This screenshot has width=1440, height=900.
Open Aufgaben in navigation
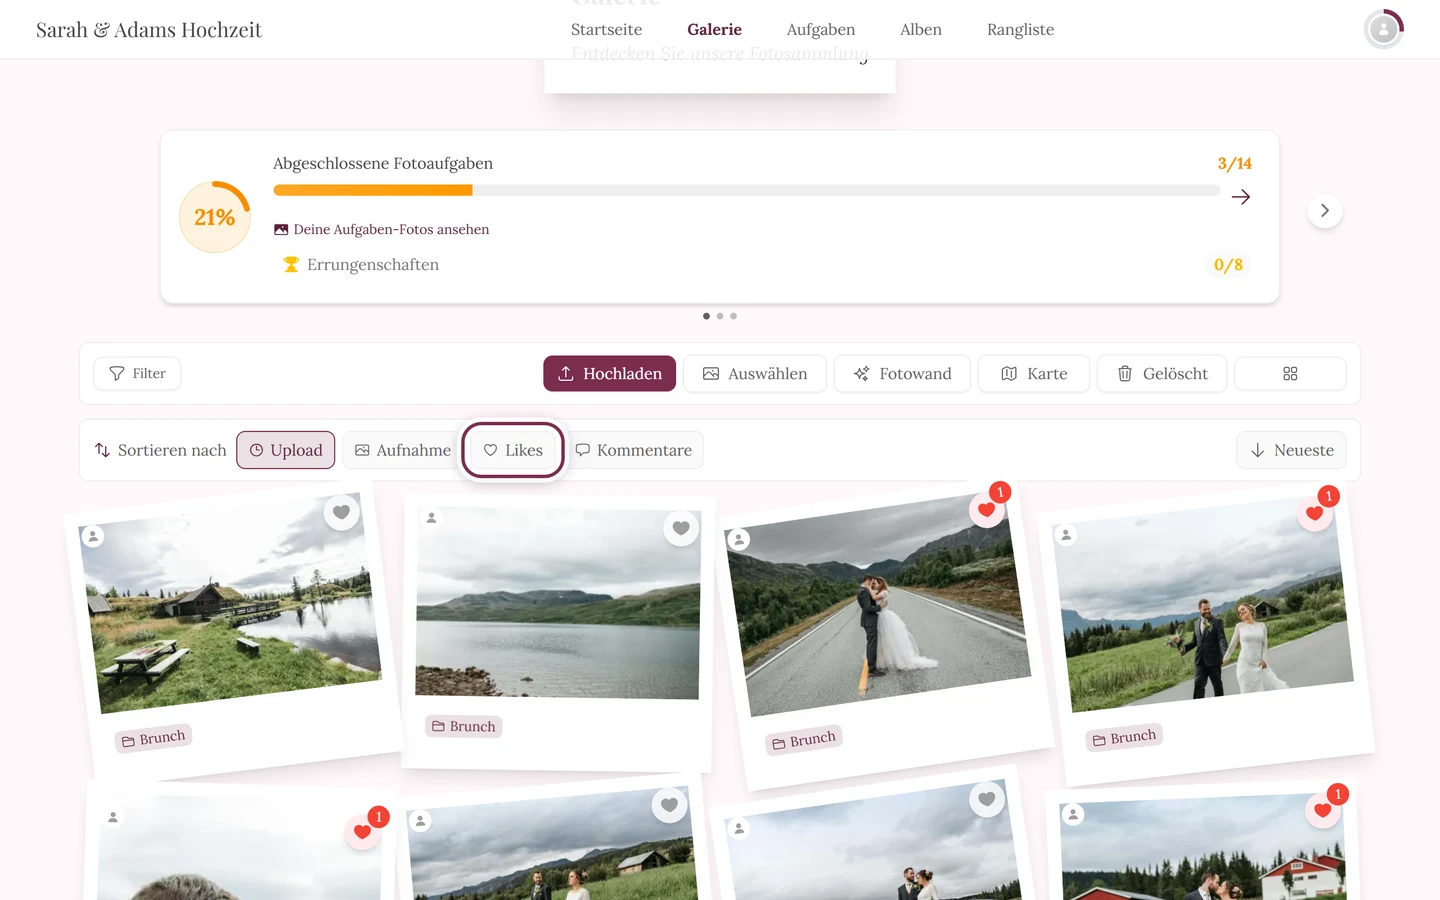pos(821,29)
